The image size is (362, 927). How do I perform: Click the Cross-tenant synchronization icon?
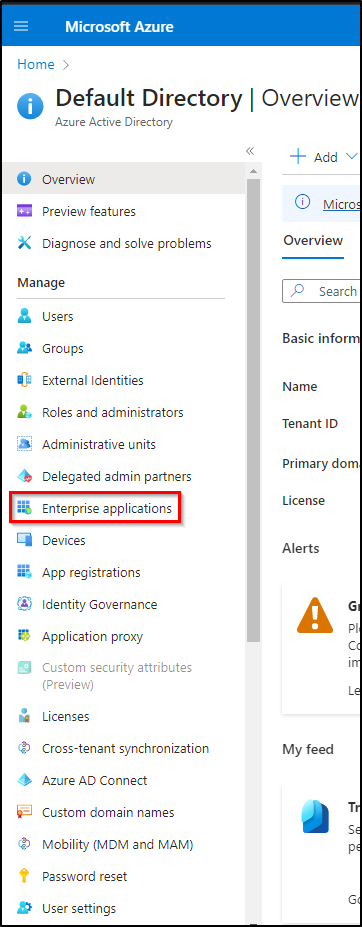(x=24, y=748)
